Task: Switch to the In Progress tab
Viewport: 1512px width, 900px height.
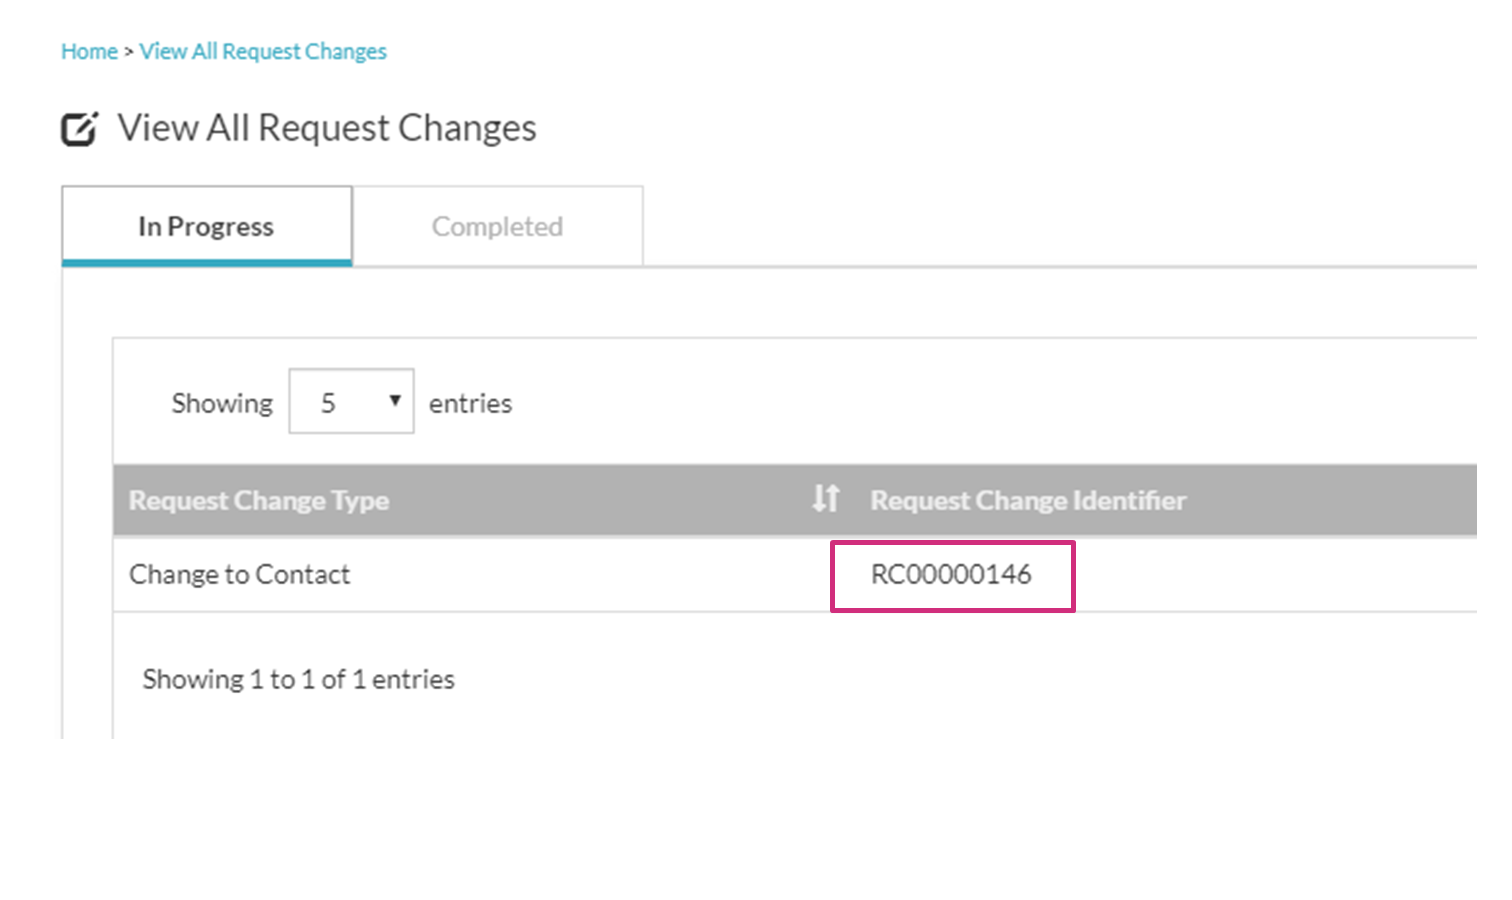Action: (207, 226)
